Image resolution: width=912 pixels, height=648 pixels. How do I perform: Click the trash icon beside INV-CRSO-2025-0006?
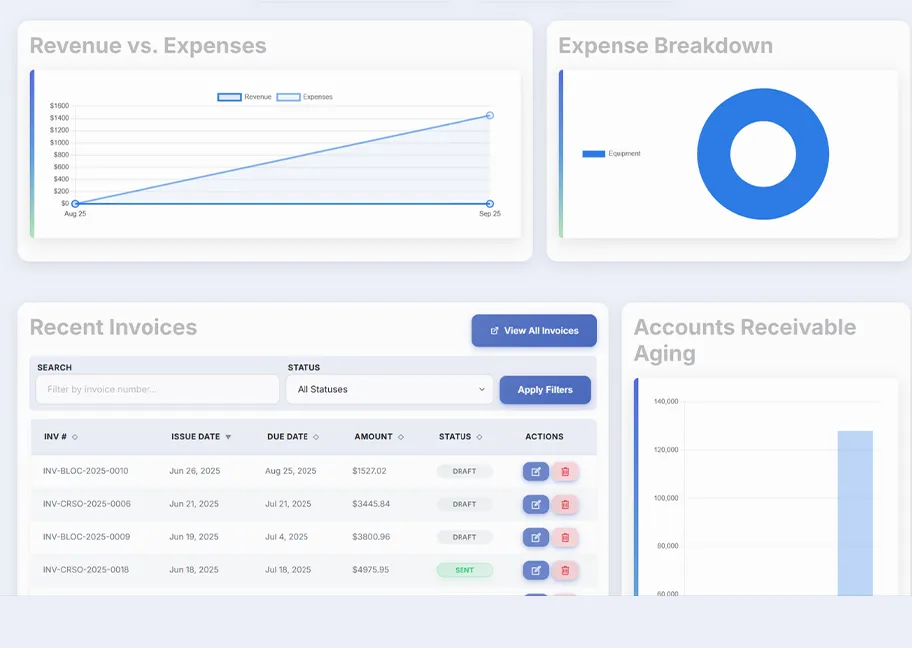pyautogui.click(x=566, y=504)
